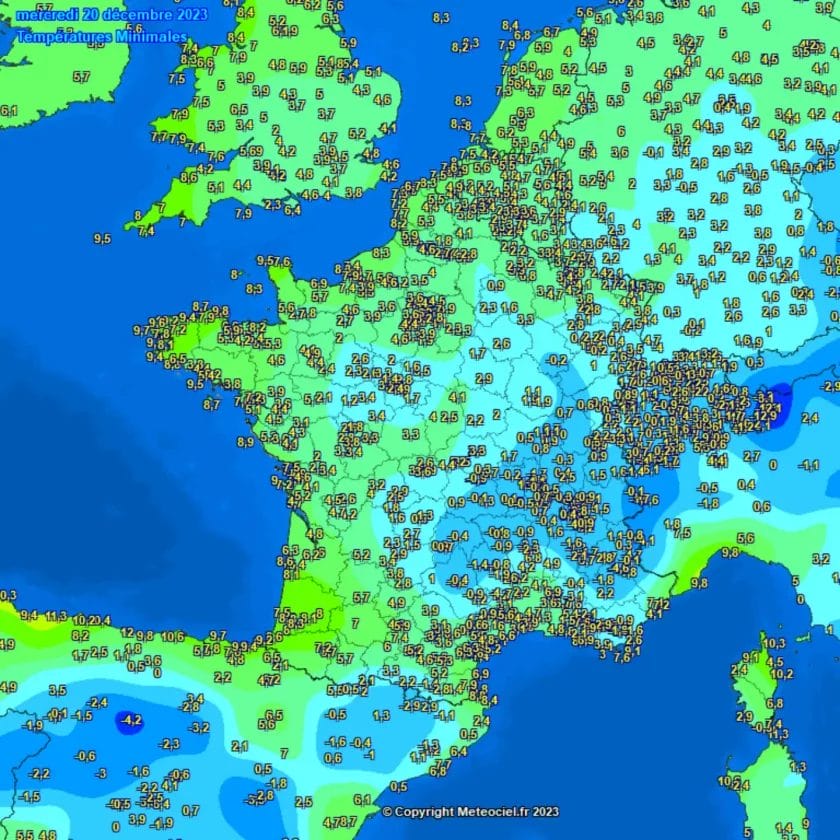Select the 8,4 value near Denmark
840x840 pixels.
509,26
